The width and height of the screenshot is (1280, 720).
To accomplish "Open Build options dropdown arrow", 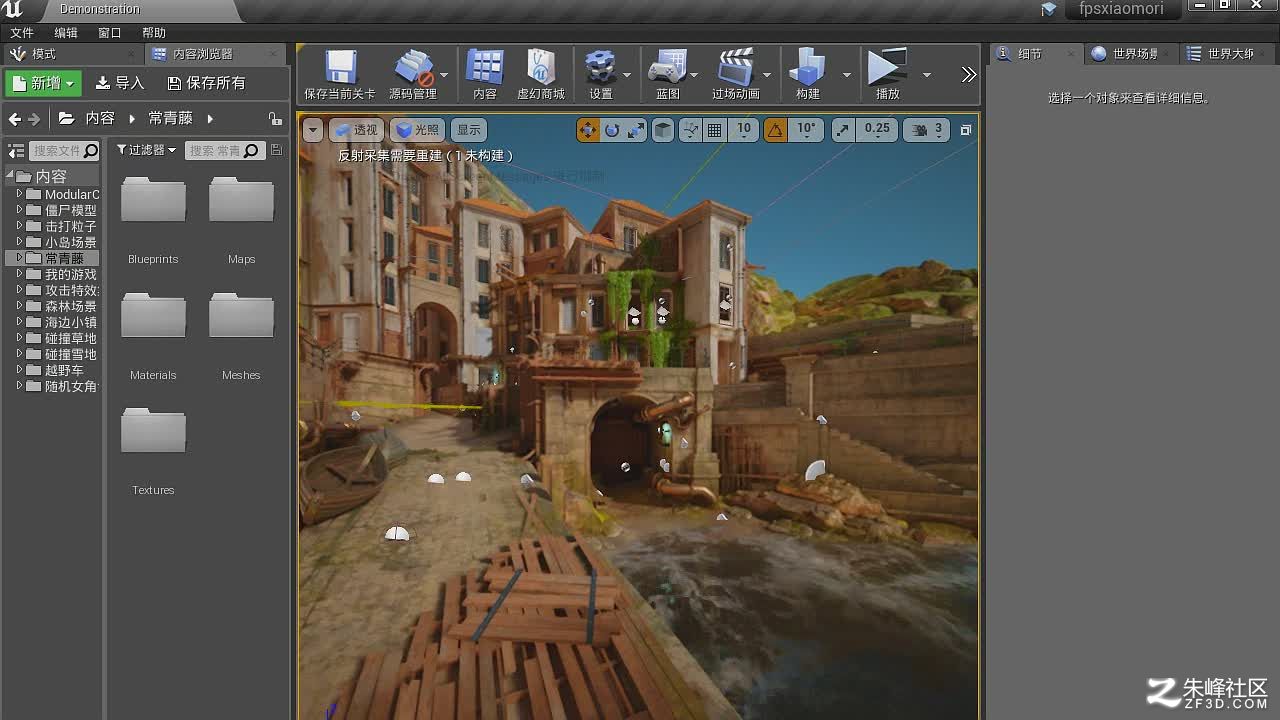I will click(x=846, y=75).
